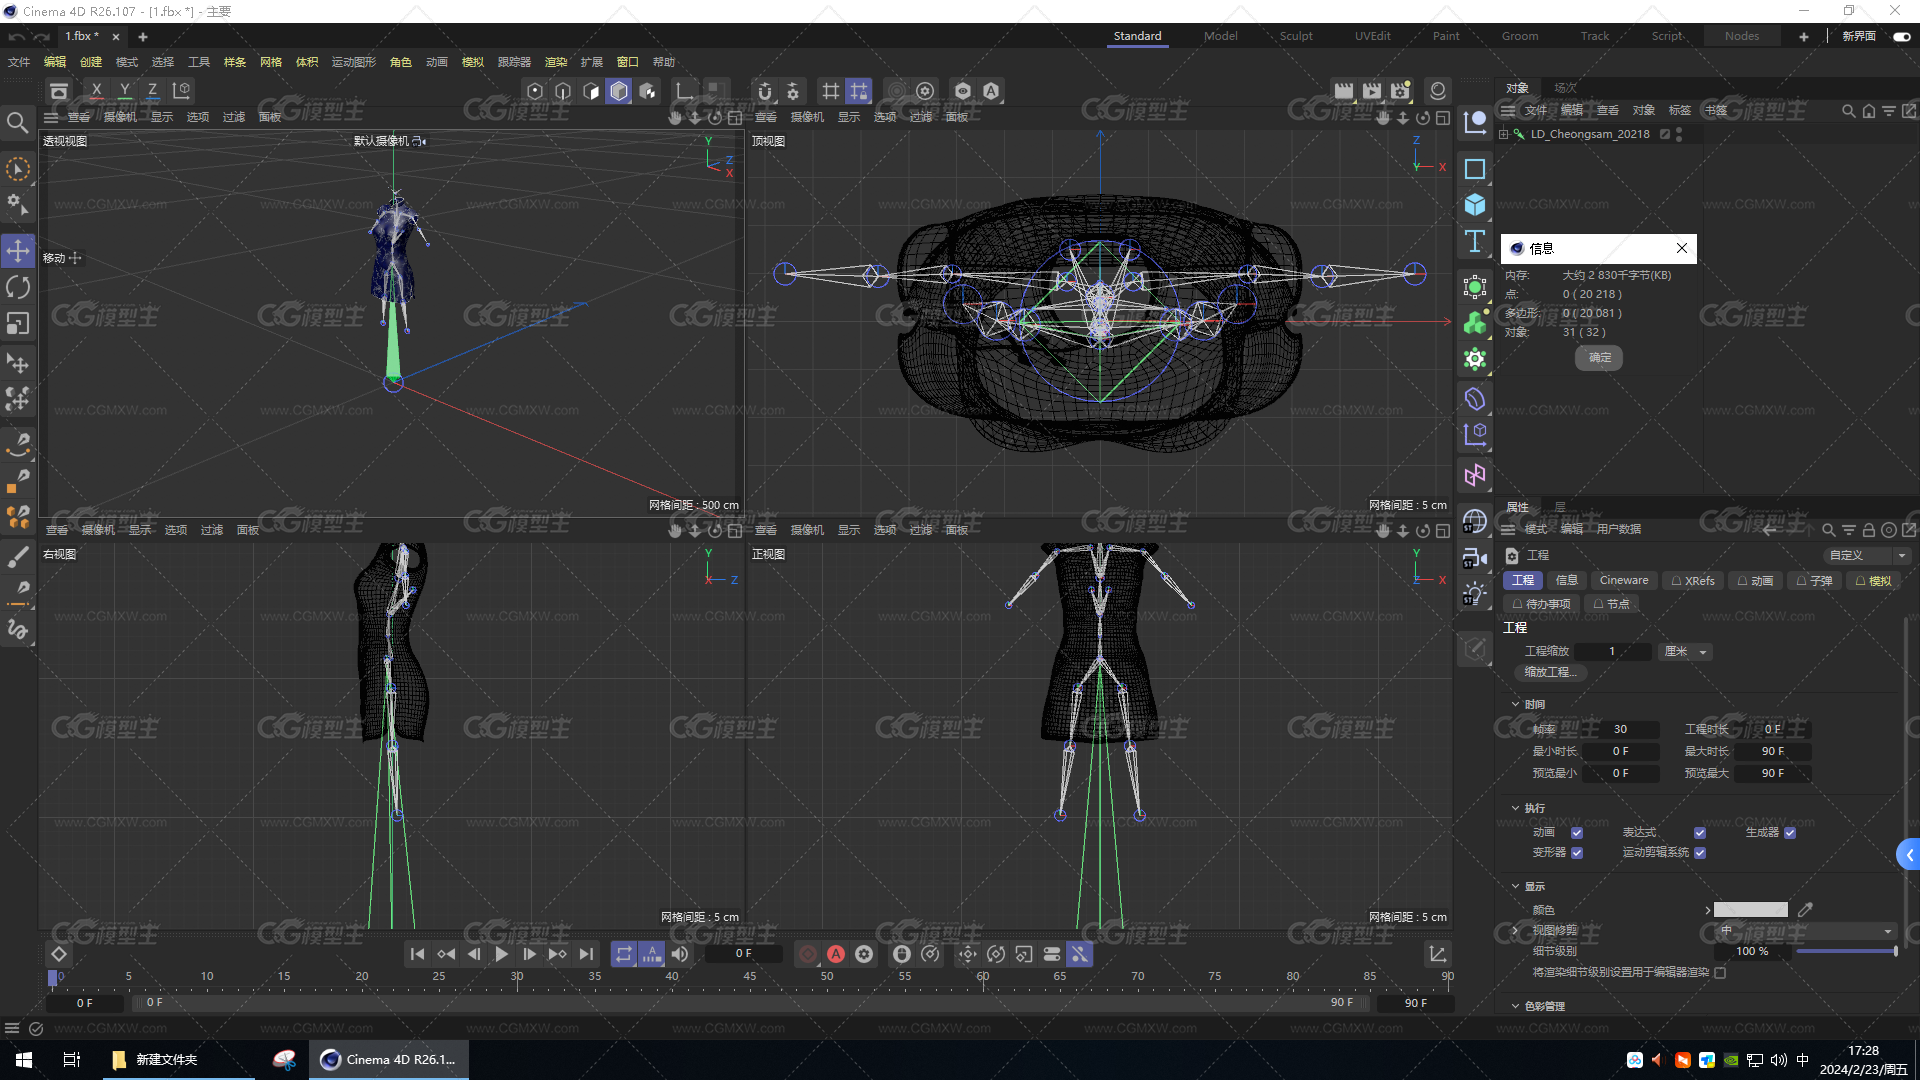Open the search magnifier in left toolbar

(18, 123)
